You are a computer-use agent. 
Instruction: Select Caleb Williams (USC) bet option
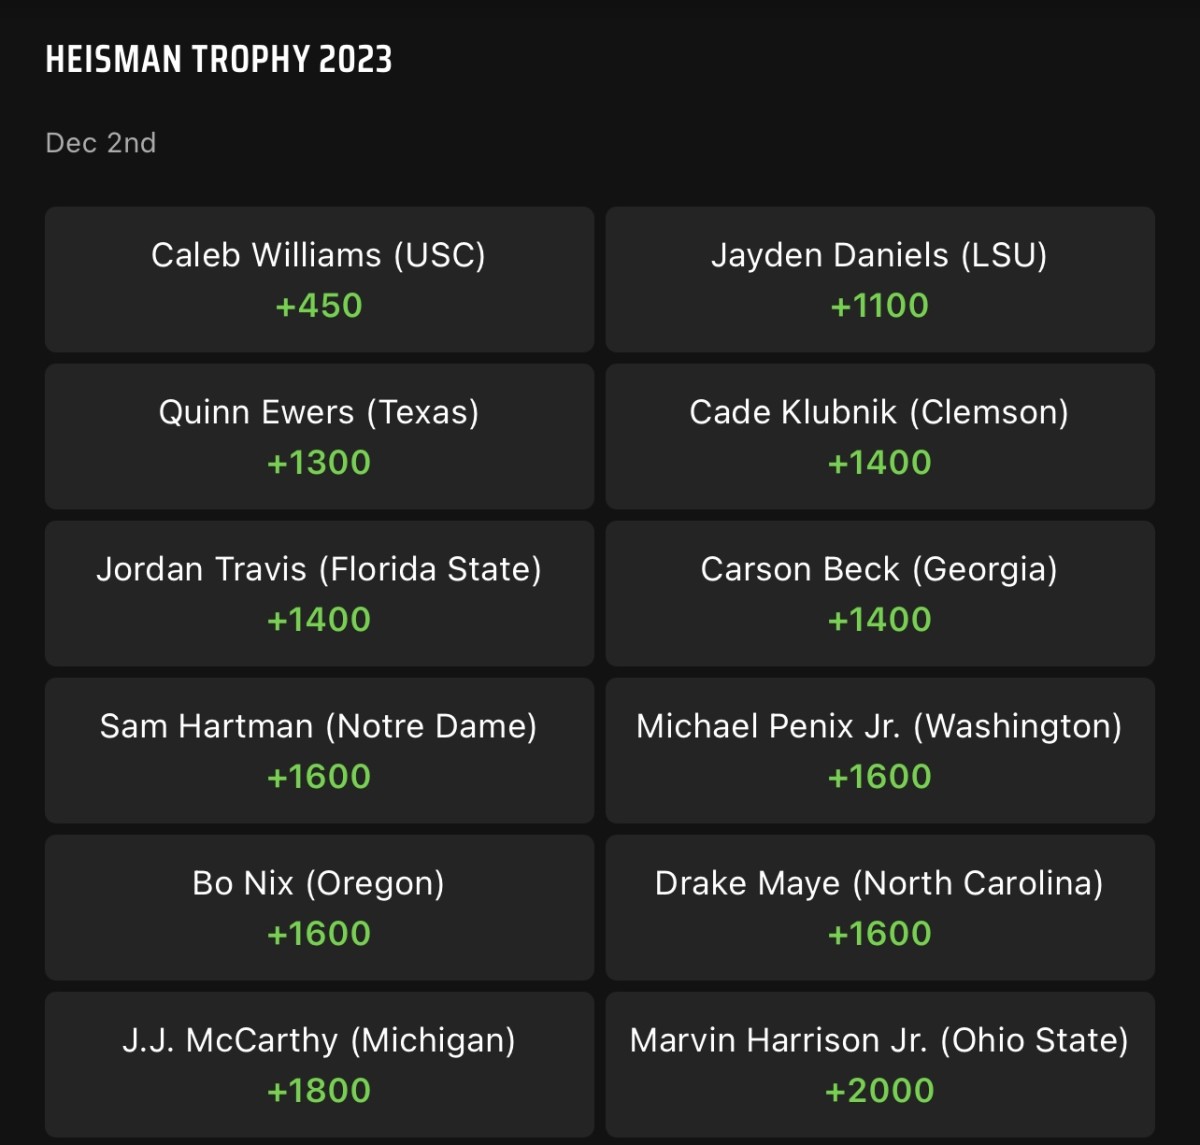tap(319, 279)
